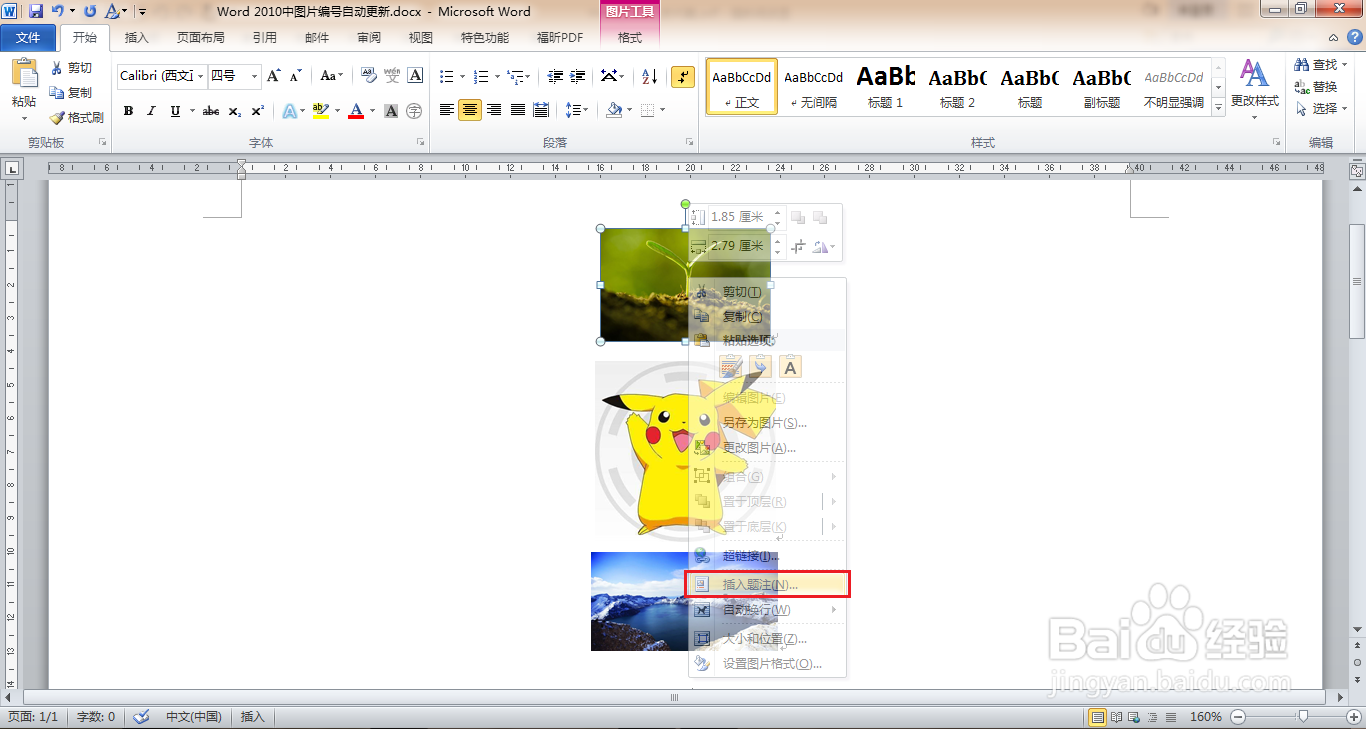Click the 160% zoom level
Viewport: 1366px width, 729px height.
click(x=1206, y=716)
